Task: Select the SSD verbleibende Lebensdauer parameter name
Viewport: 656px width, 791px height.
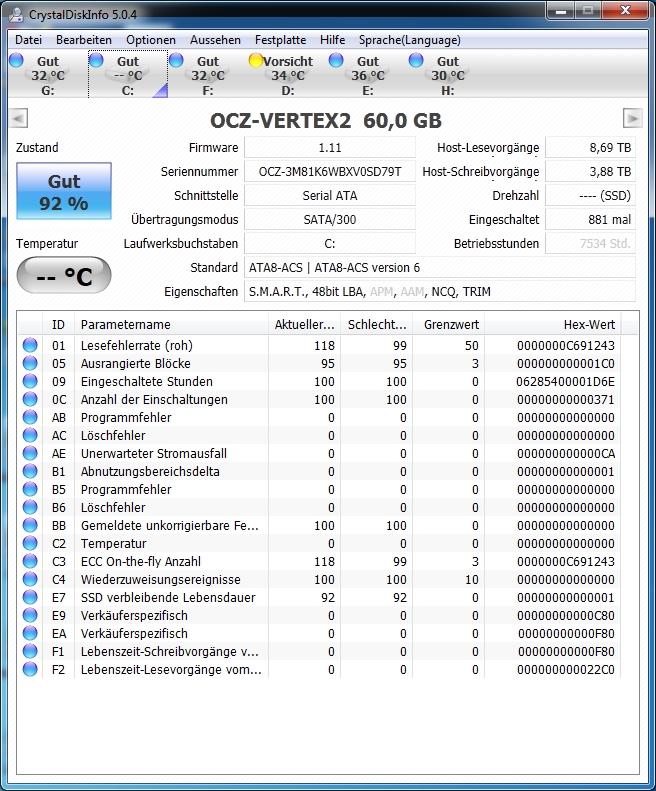Action: tap(168, 598)
